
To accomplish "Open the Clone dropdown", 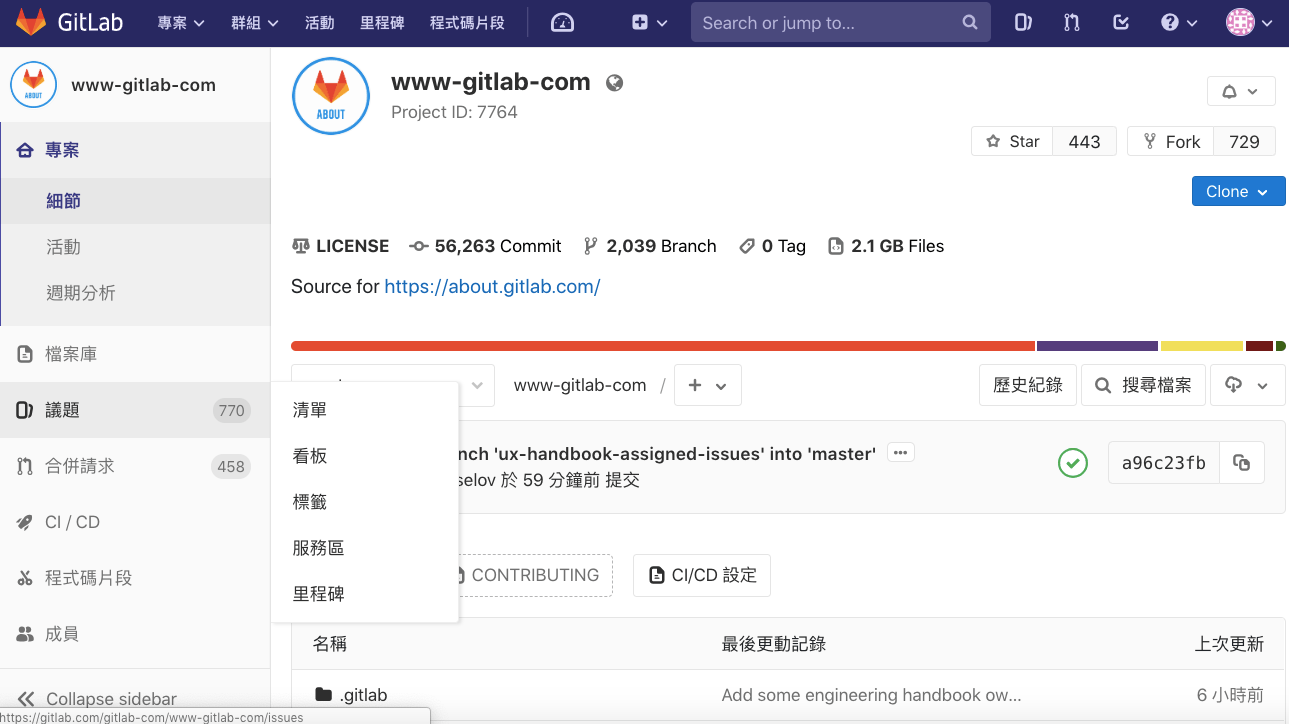I will [1238, 191].
